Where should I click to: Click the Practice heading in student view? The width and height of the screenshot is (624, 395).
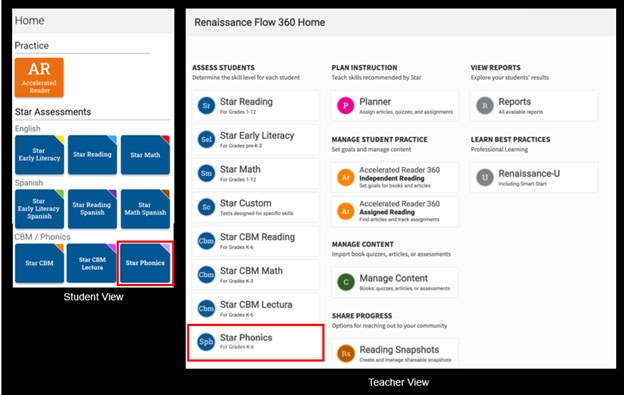click(x=32, y=46)
